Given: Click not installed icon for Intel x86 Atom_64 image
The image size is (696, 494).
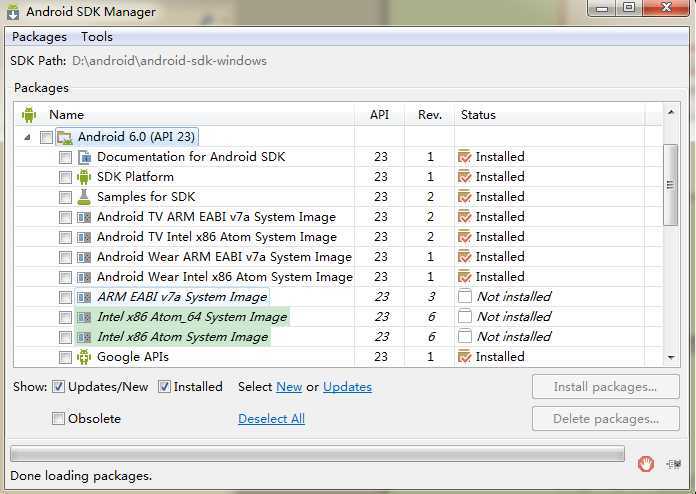Looking at the screenshot, I should (465, 316).
